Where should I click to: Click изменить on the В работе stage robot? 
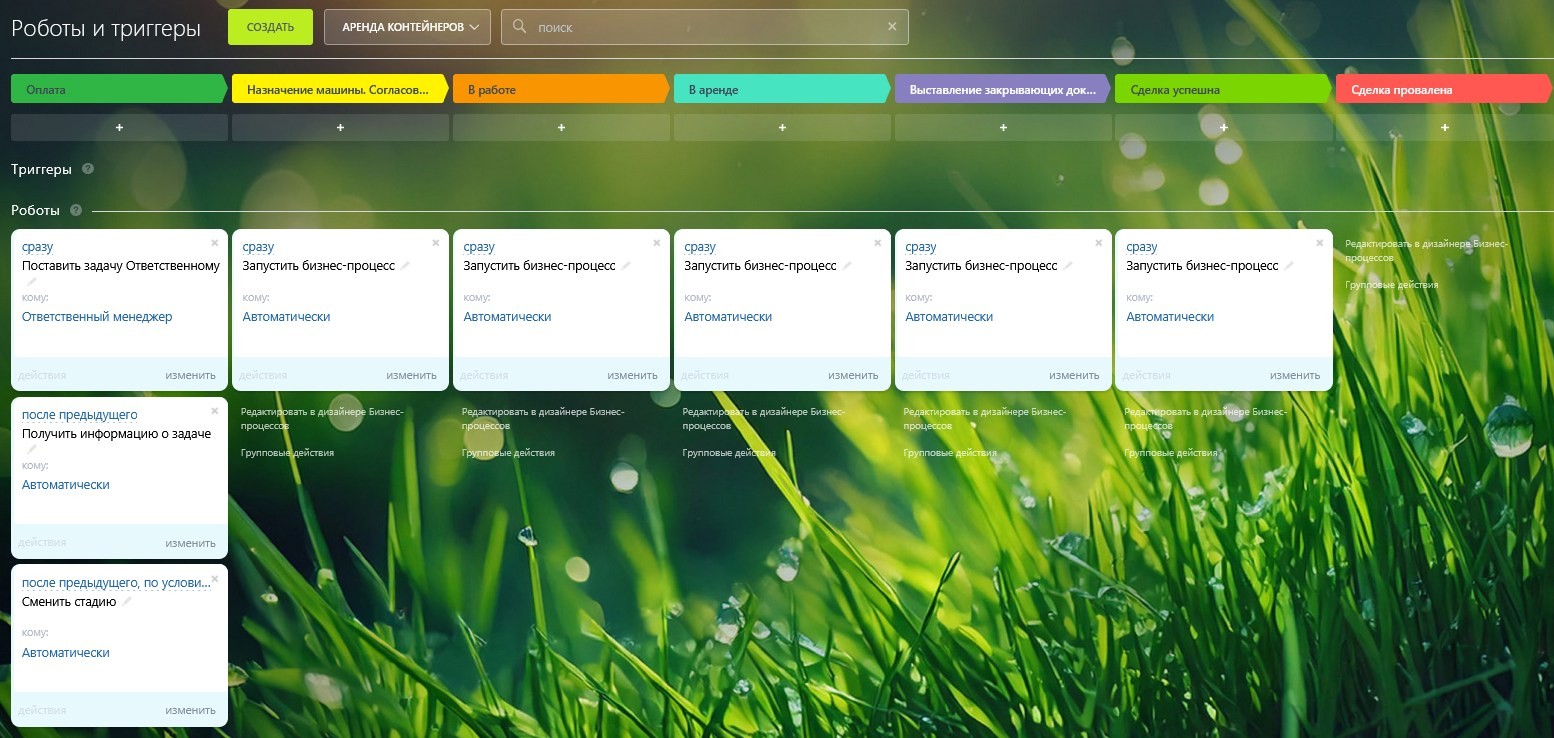click(x=633, y=375)
